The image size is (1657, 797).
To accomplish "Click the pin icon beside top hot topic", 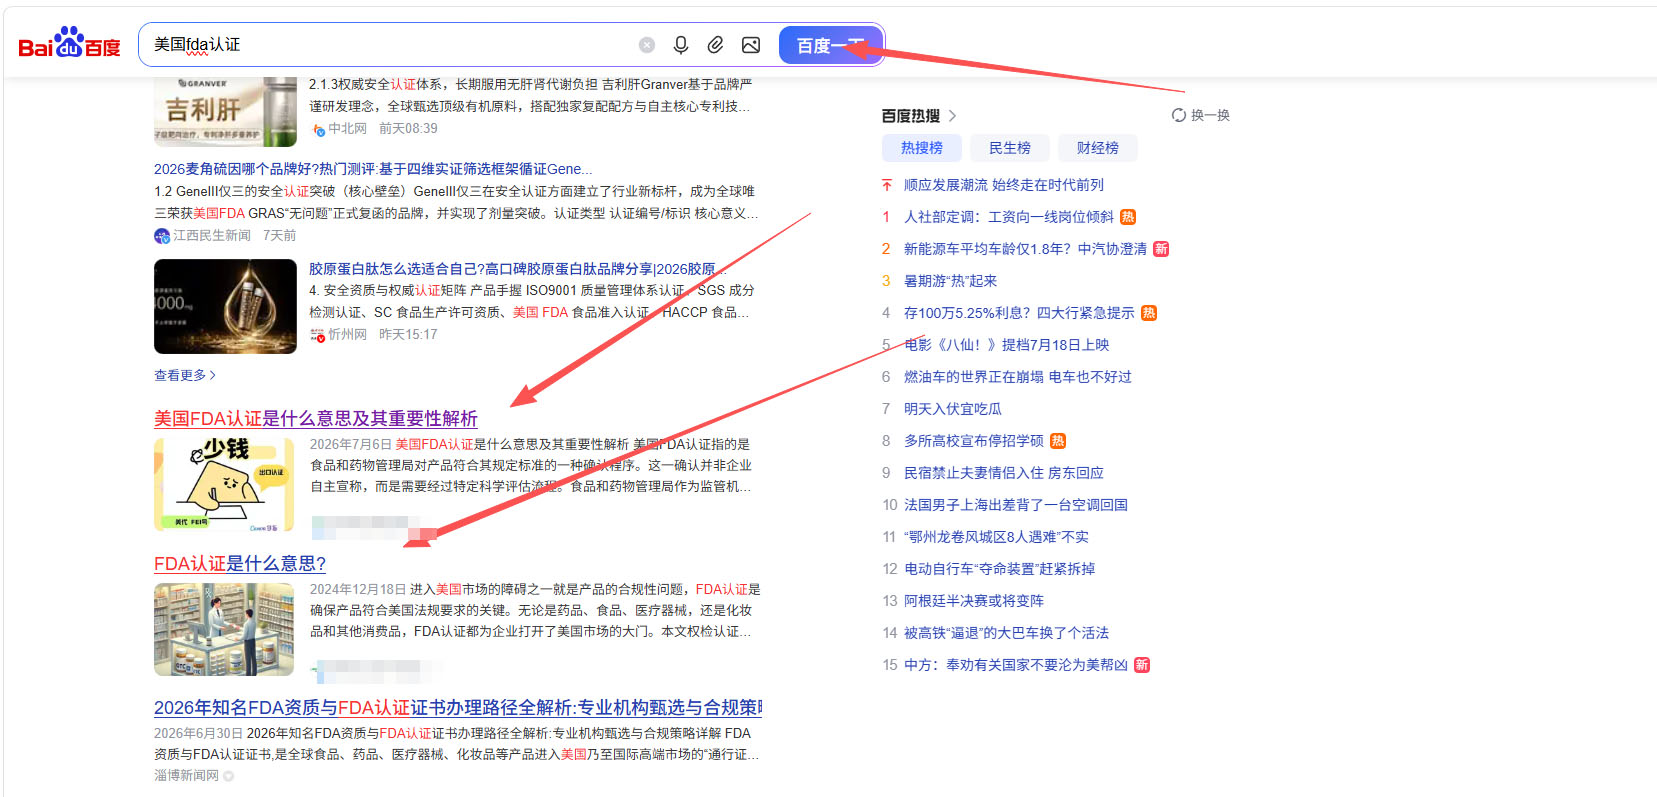I will 887,185.
